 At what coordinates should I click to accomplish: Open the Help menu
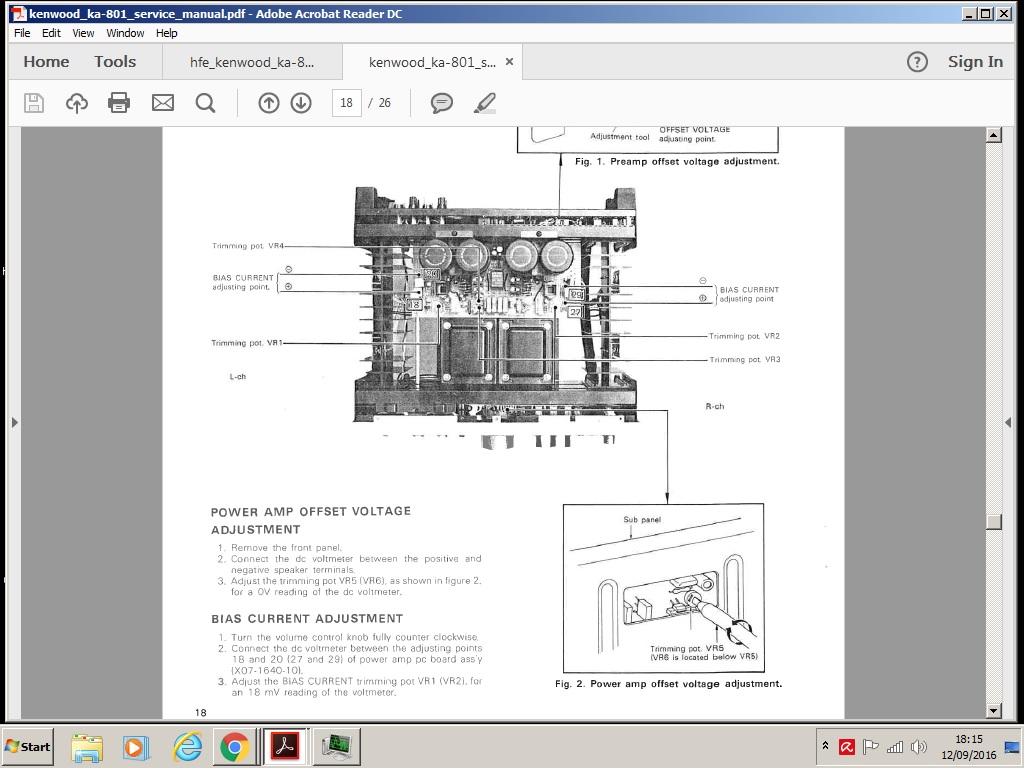click(x=167, y=33)
